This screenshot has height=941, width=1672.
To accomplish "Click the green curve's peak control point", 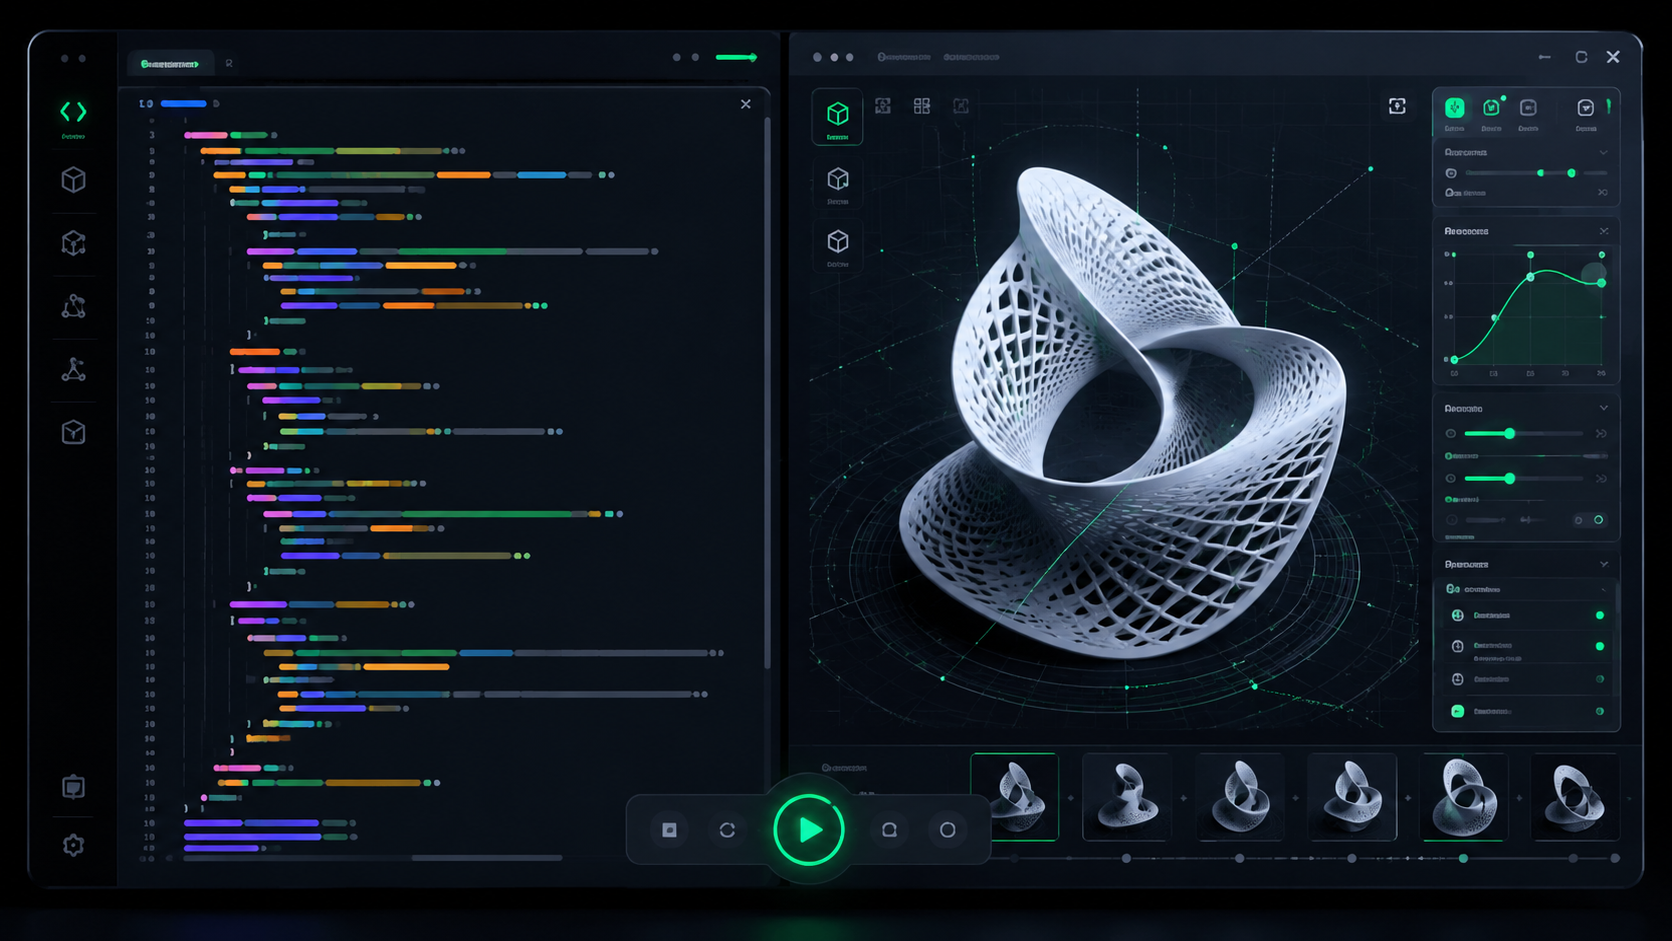I will point(1531,277).
